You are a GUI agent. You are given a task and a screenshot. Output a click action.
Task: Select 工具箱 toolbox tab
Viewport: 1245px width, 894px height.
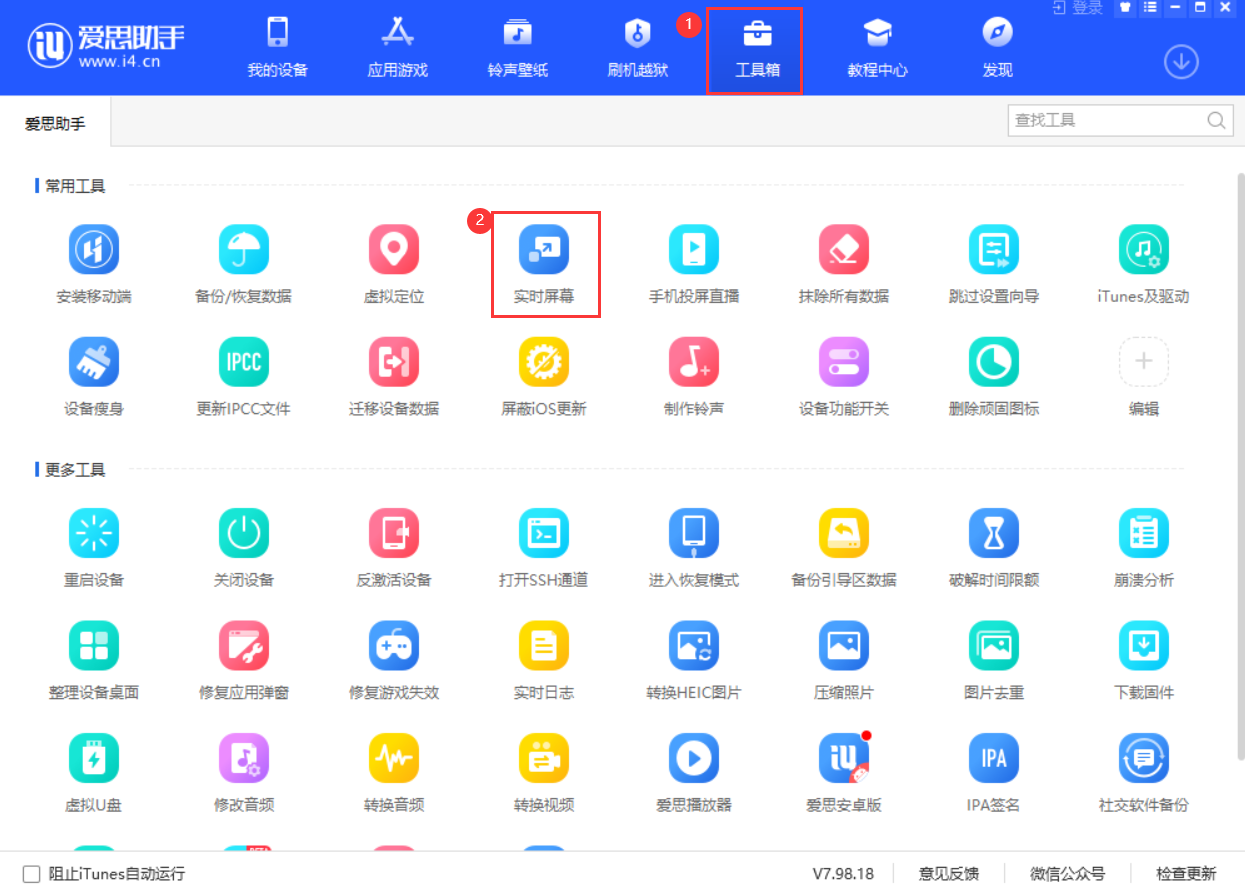click(756, 48)
